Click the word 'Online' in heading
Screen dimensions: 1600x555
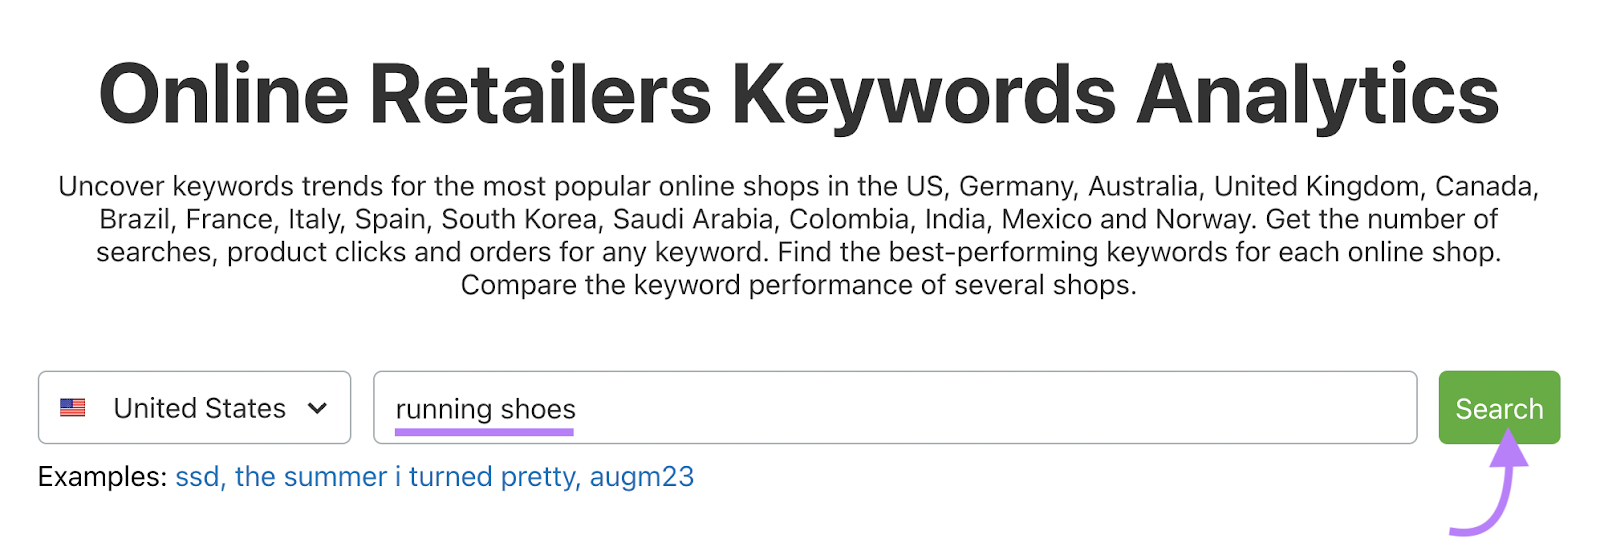point(224,95)
